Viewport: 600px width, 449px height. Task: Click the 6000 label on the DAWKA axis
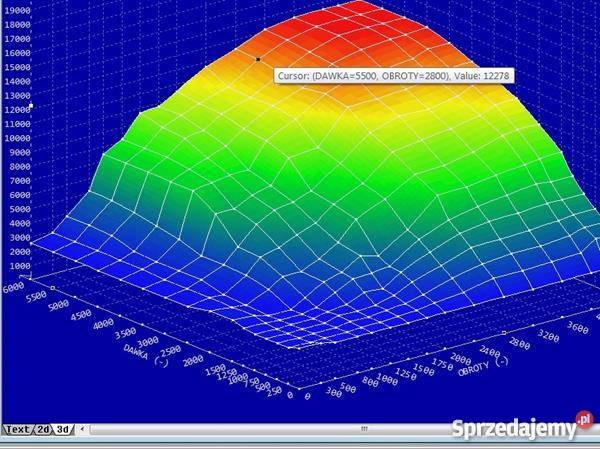(x=14, y=287)
